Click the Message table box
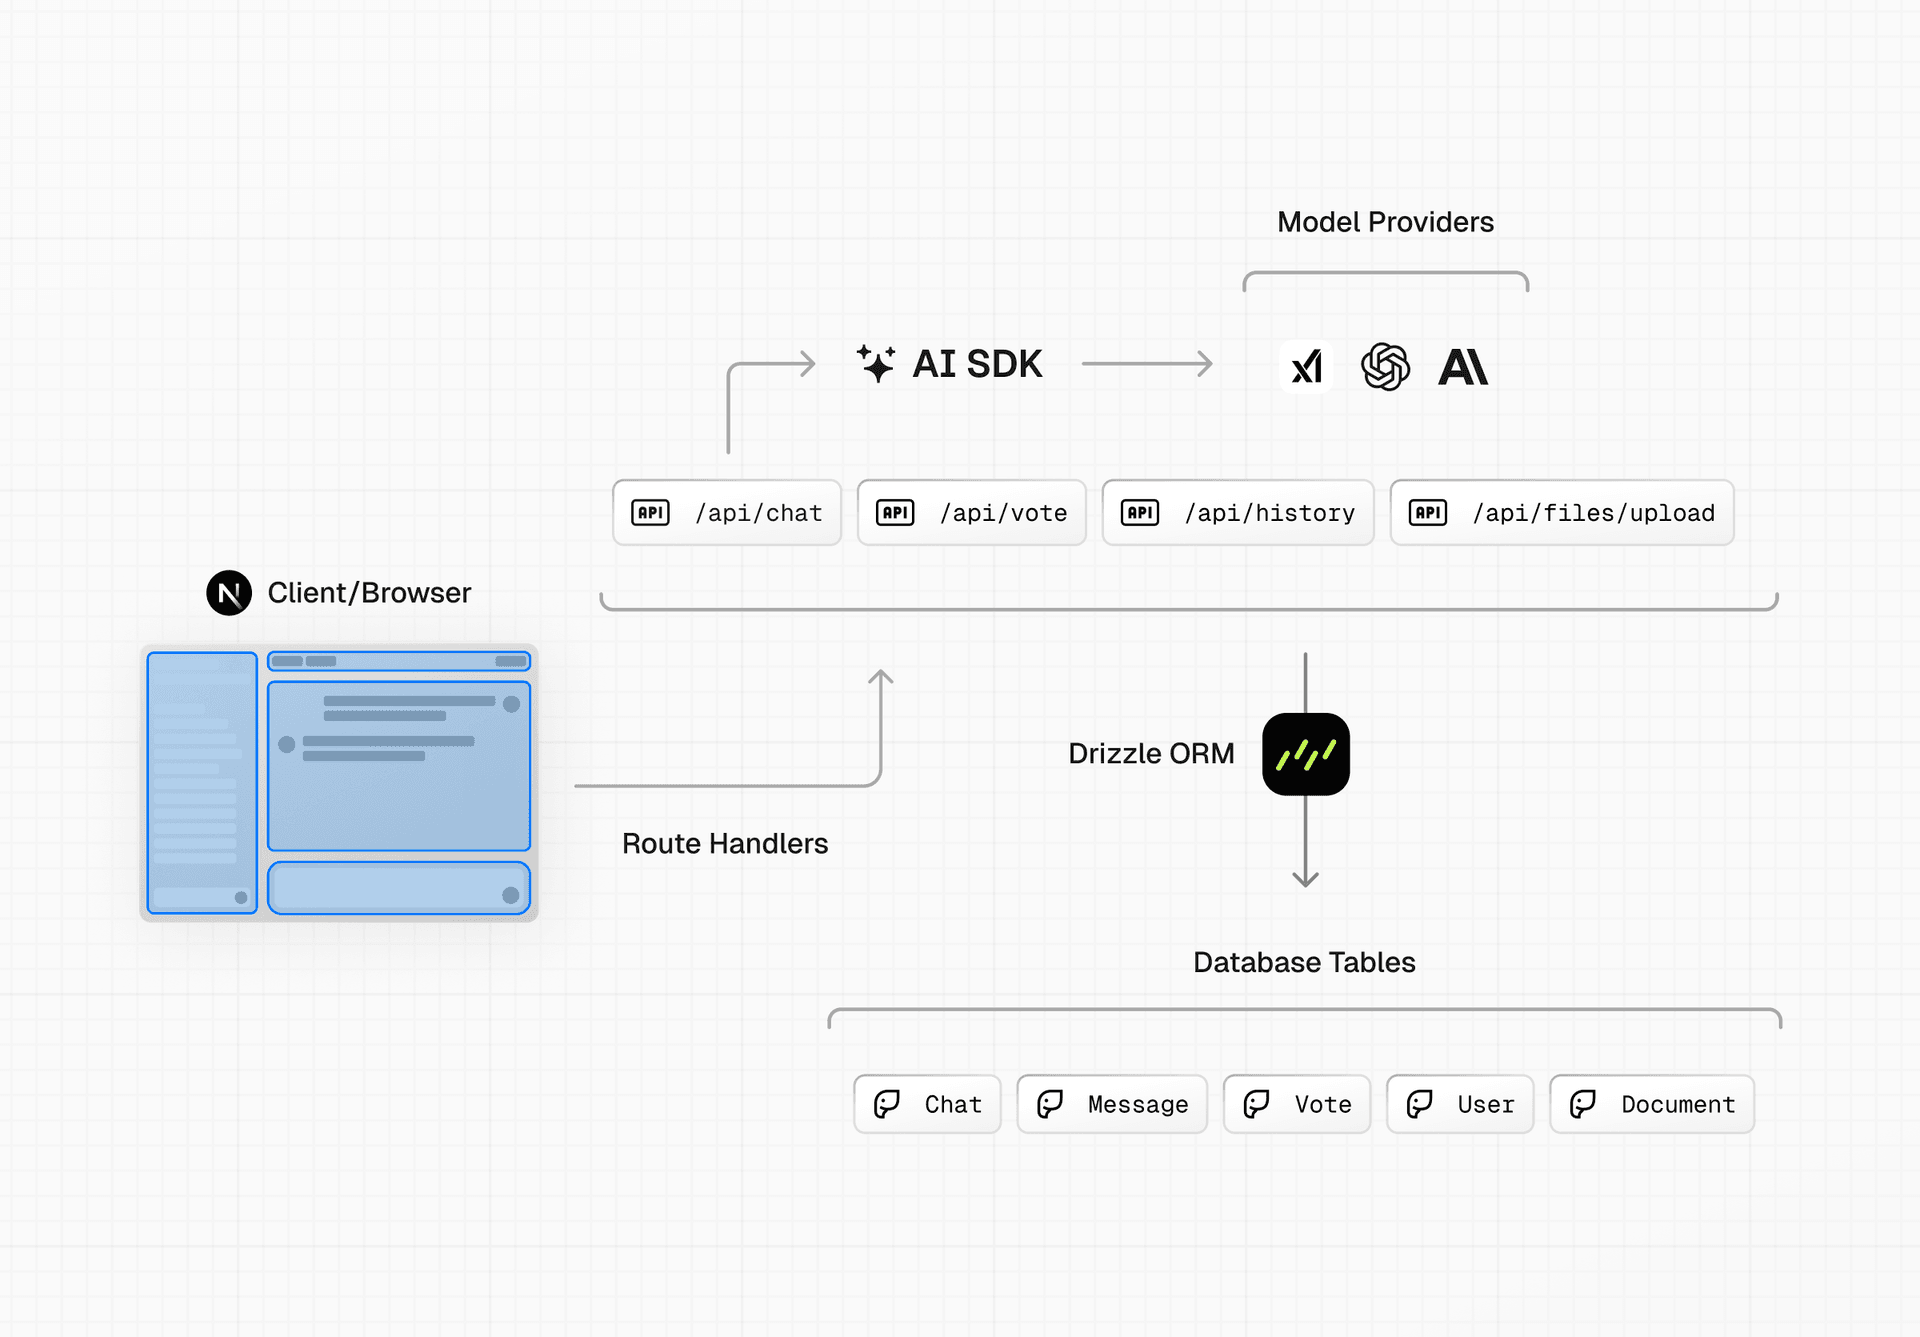This screenshot has width=1920, height=1337. (1112, 1104)
